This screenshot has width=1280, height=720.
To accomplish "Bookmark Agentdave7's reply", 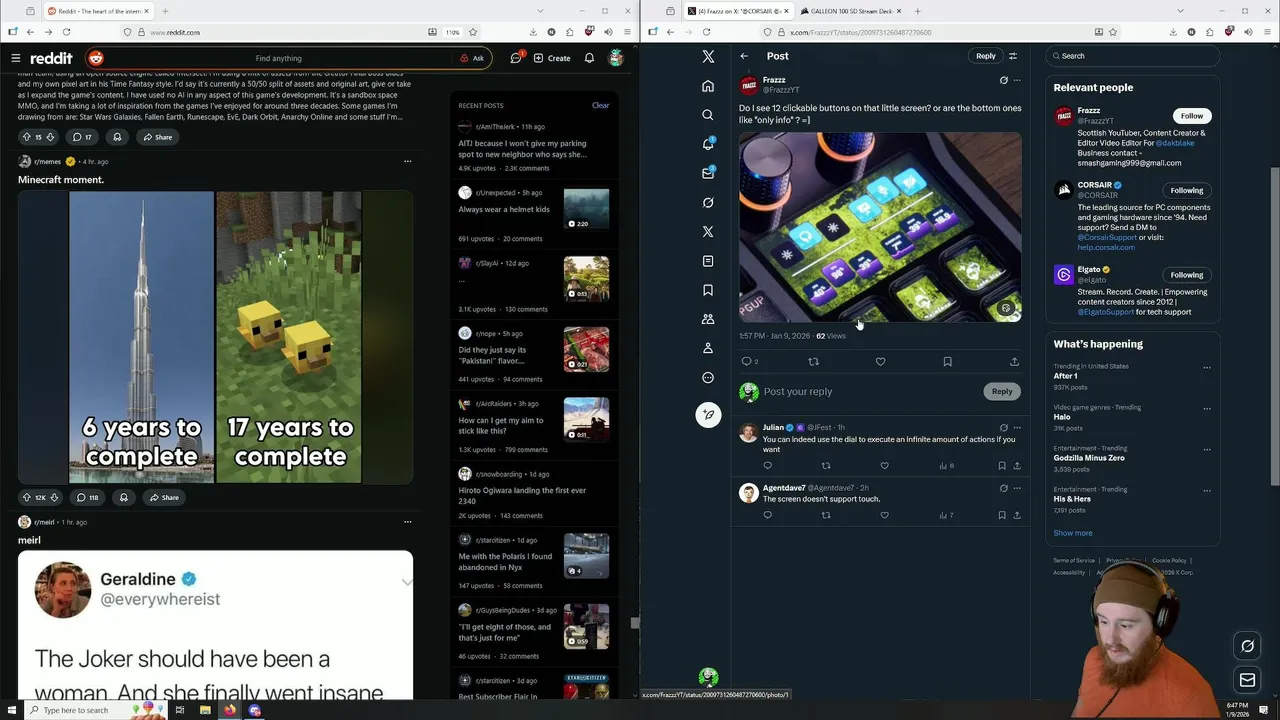I will pos(1002,516).
